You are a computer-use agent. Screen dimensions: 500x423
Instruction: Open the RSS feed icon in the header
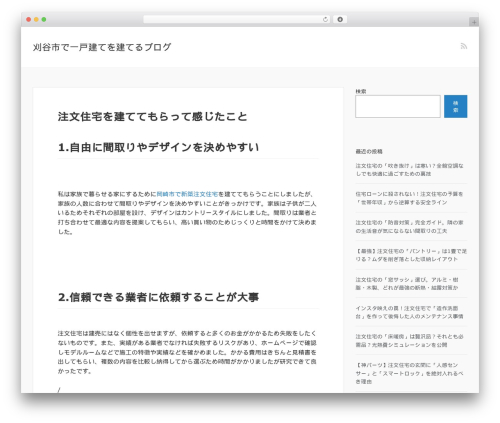(464, 46)
